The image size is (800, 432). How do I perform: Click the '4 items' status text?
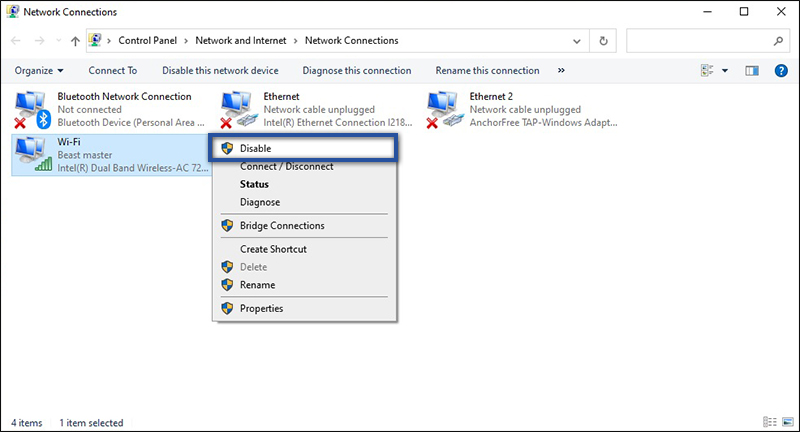pyautogui.click(x=27, y=423)
